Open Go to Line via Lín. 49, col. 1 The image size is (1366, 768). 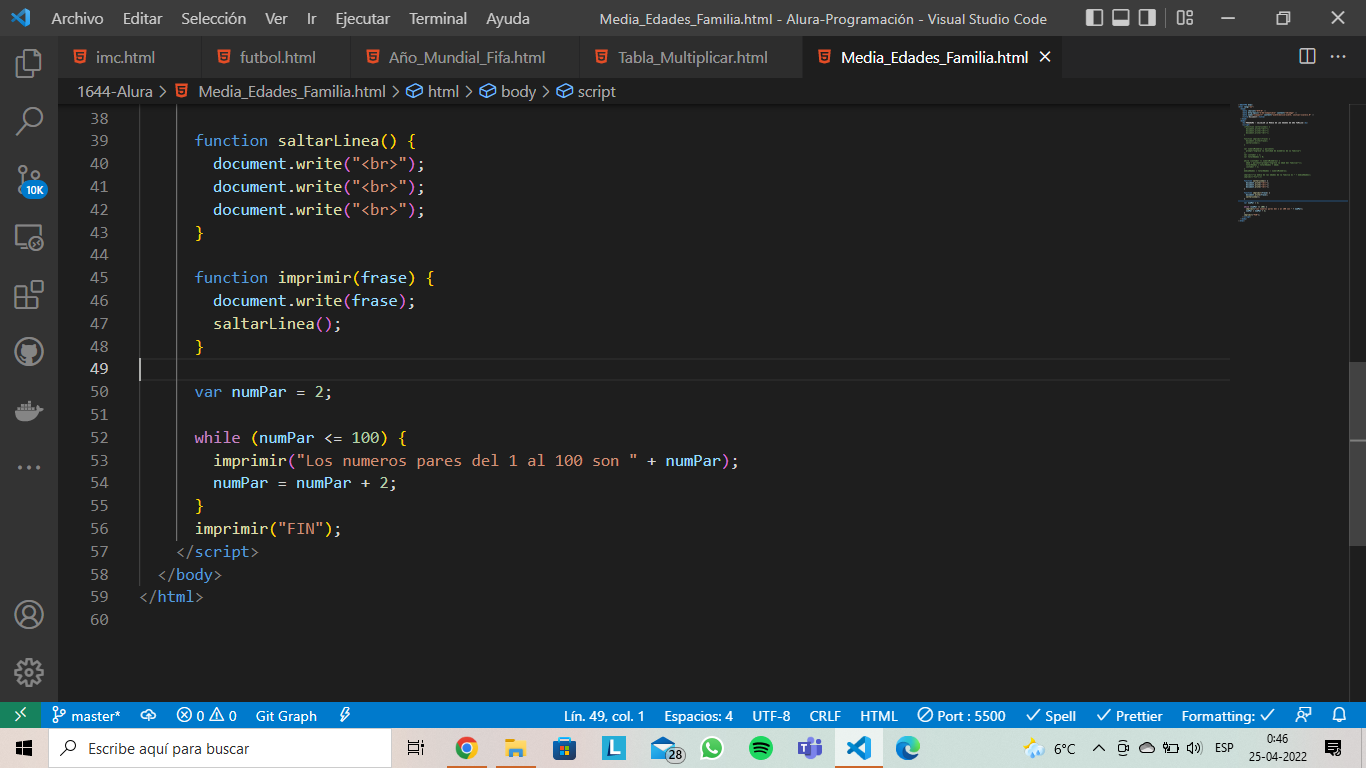pos(604,715)
